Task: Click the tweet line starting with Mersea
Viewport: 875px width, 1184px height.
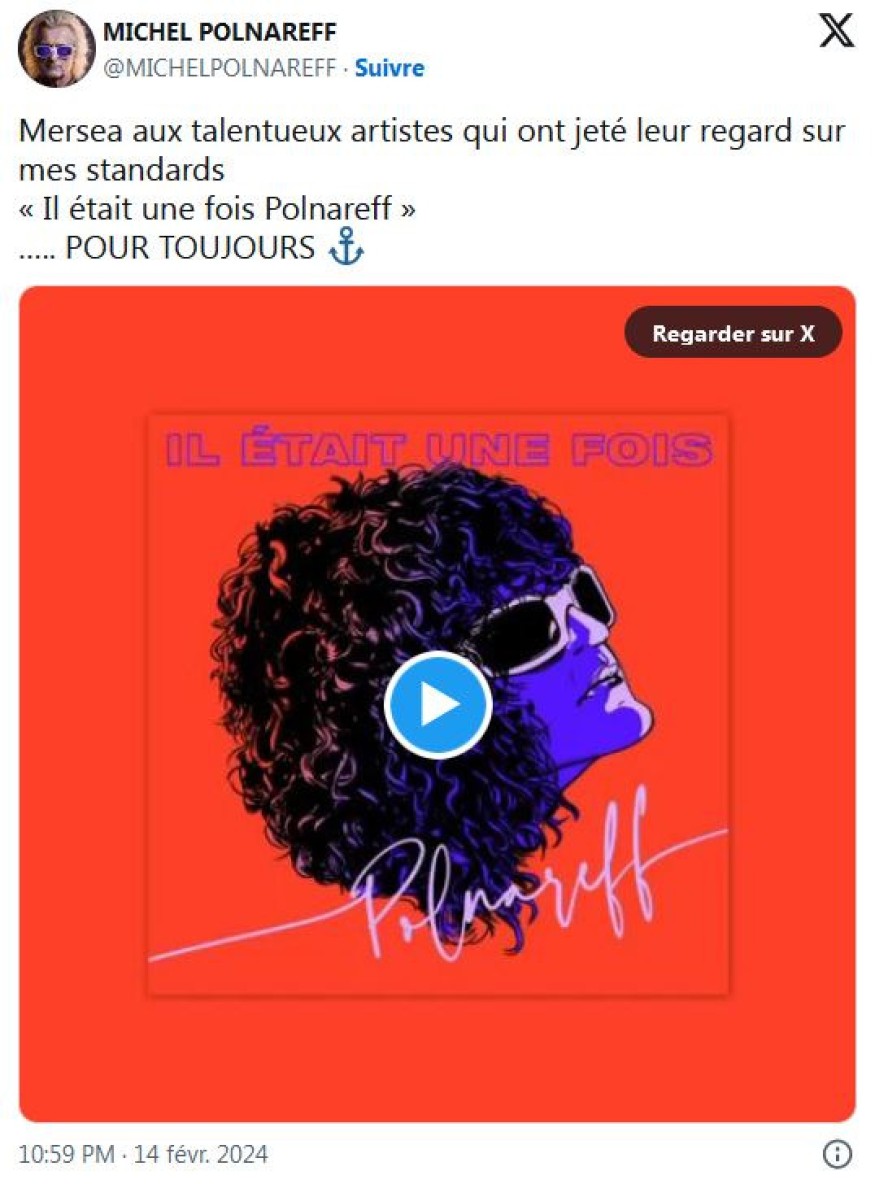Action: coord(432,131)
